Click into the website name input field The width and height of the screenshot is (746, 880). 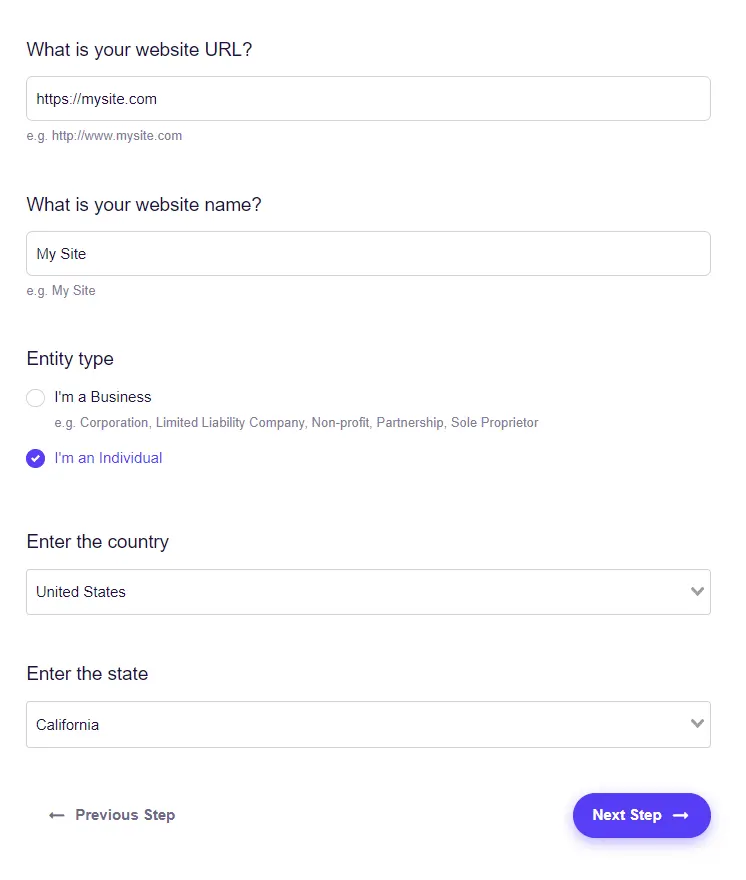click(x=368, y=254)
